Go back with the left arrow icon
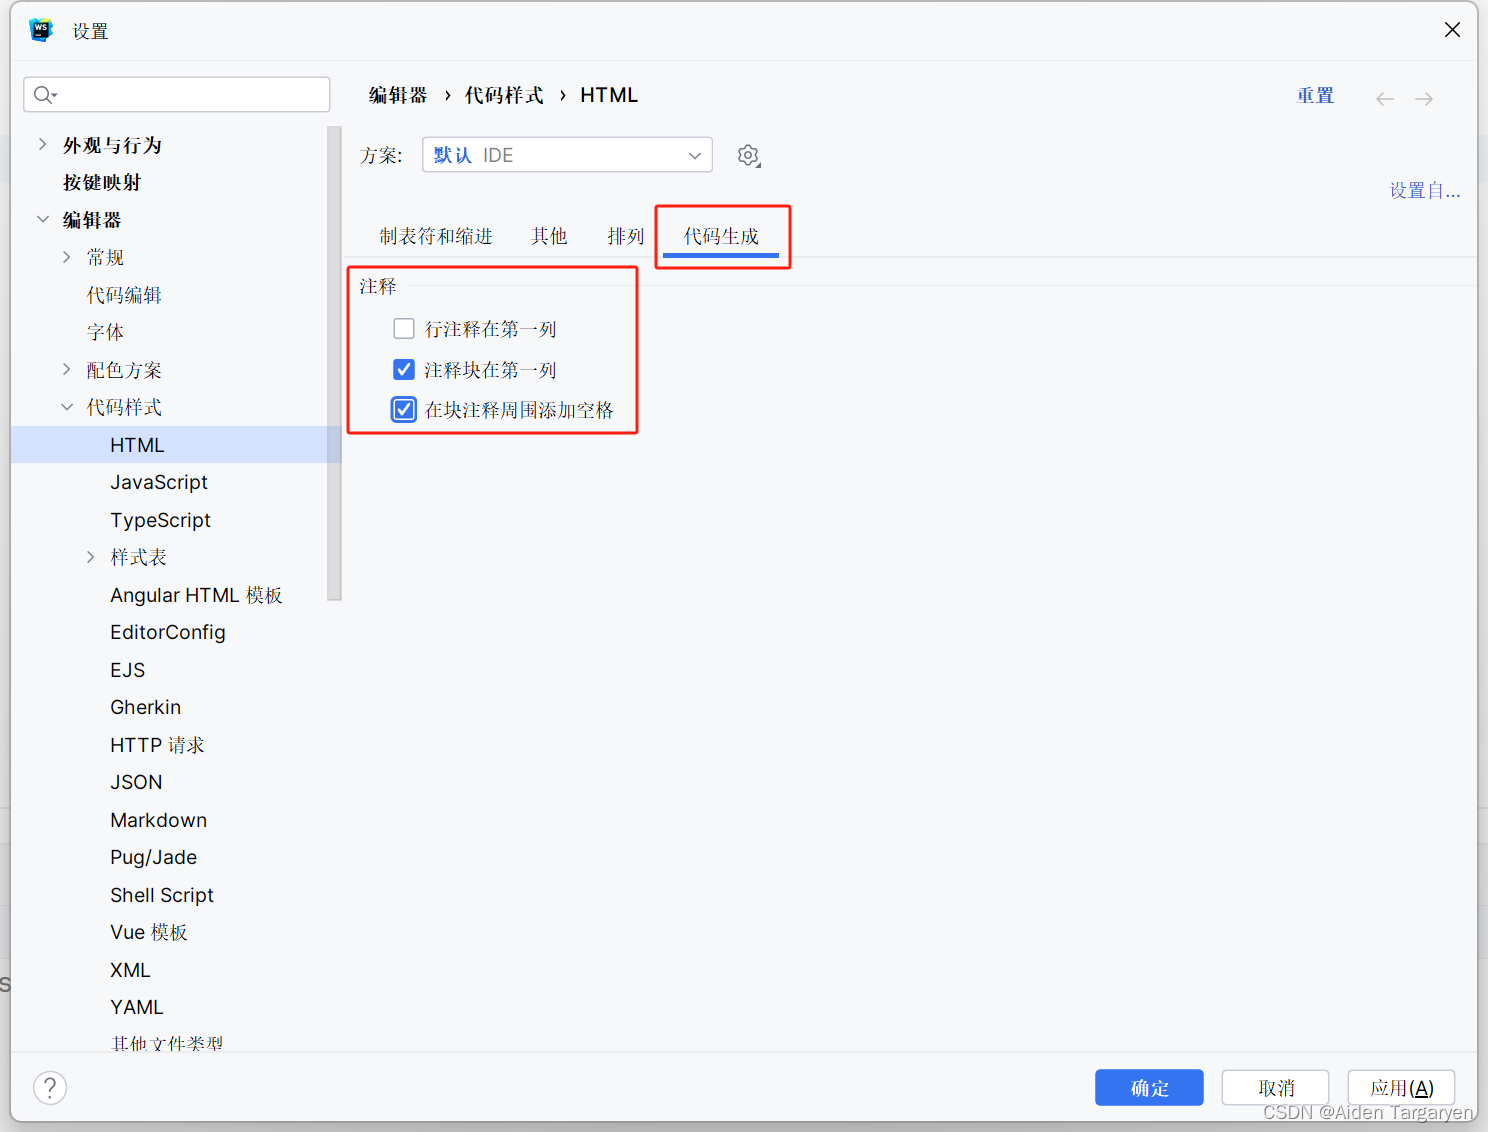This screenshot has height=1132, width=1488. (x=1385, y=98)
